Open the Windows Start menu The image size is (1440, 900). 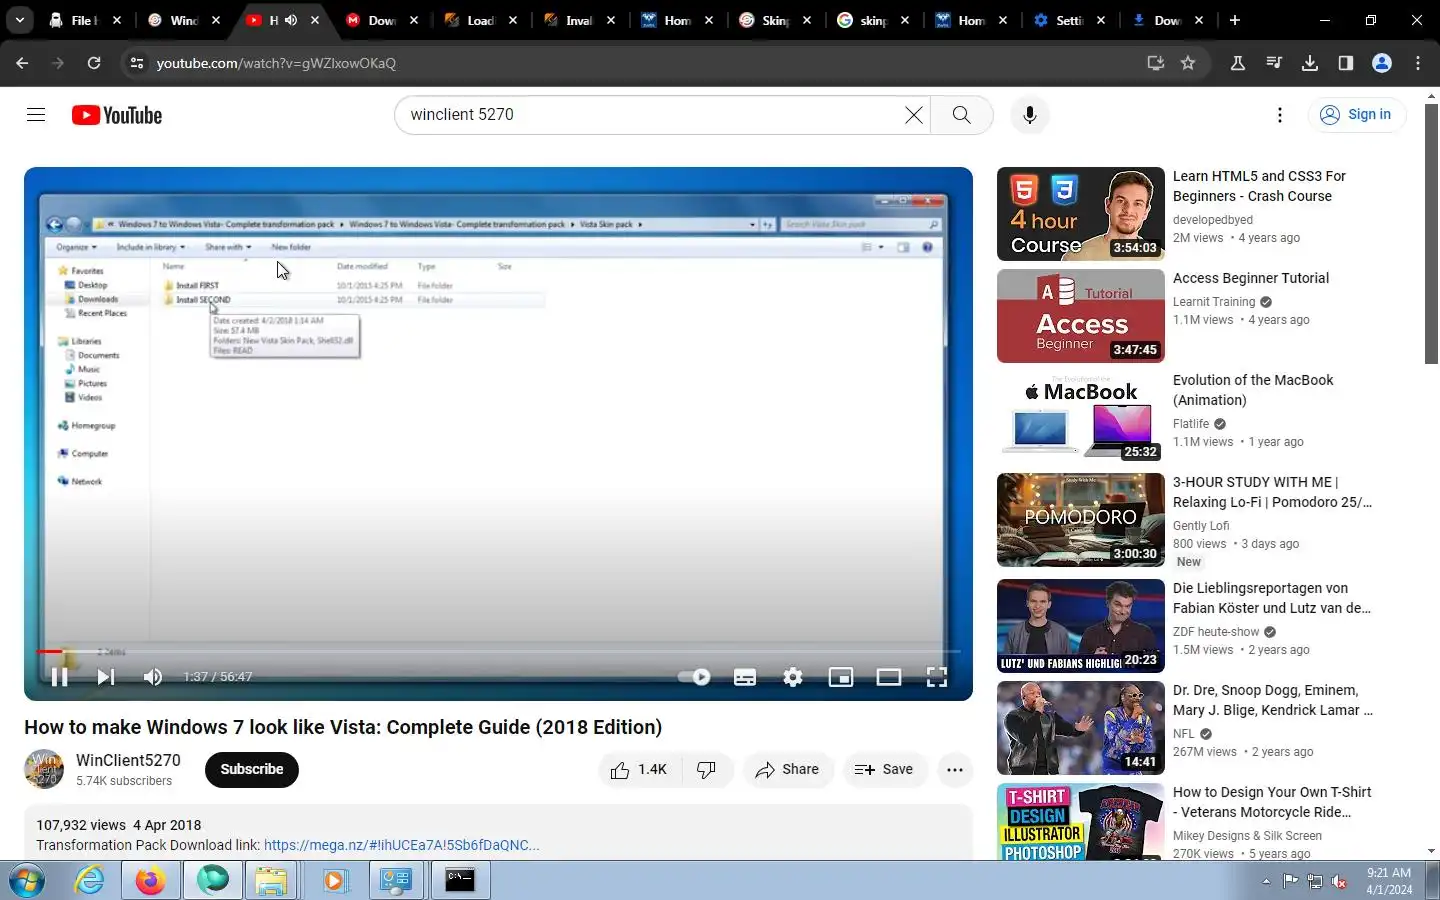26,881
